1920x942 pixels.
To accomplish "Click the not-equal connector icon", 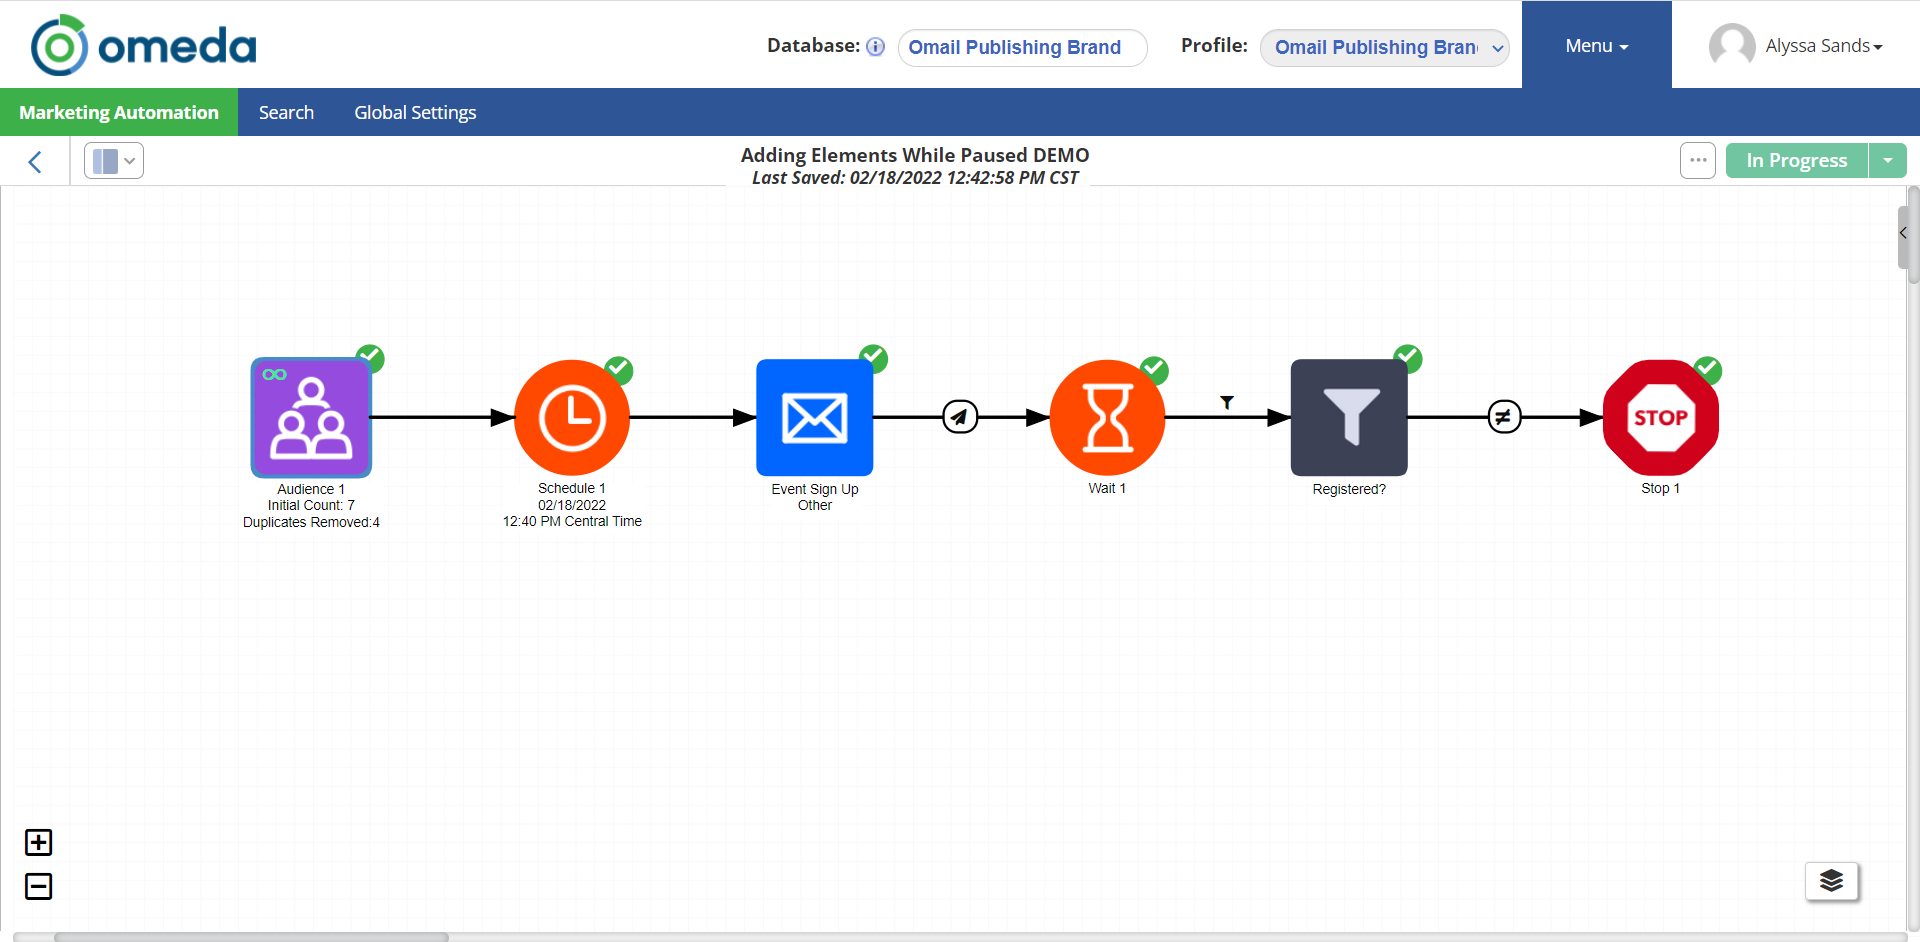I will (1504, 417).
